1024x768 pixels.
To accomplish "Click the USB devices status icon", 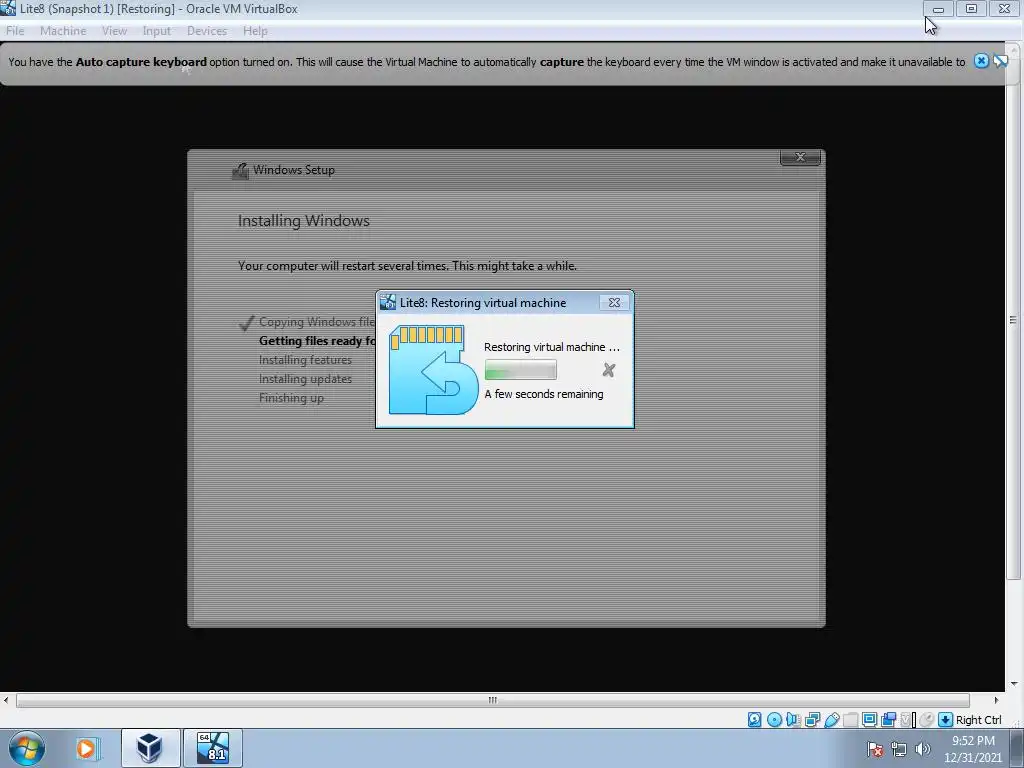I will tap(831, 720).
